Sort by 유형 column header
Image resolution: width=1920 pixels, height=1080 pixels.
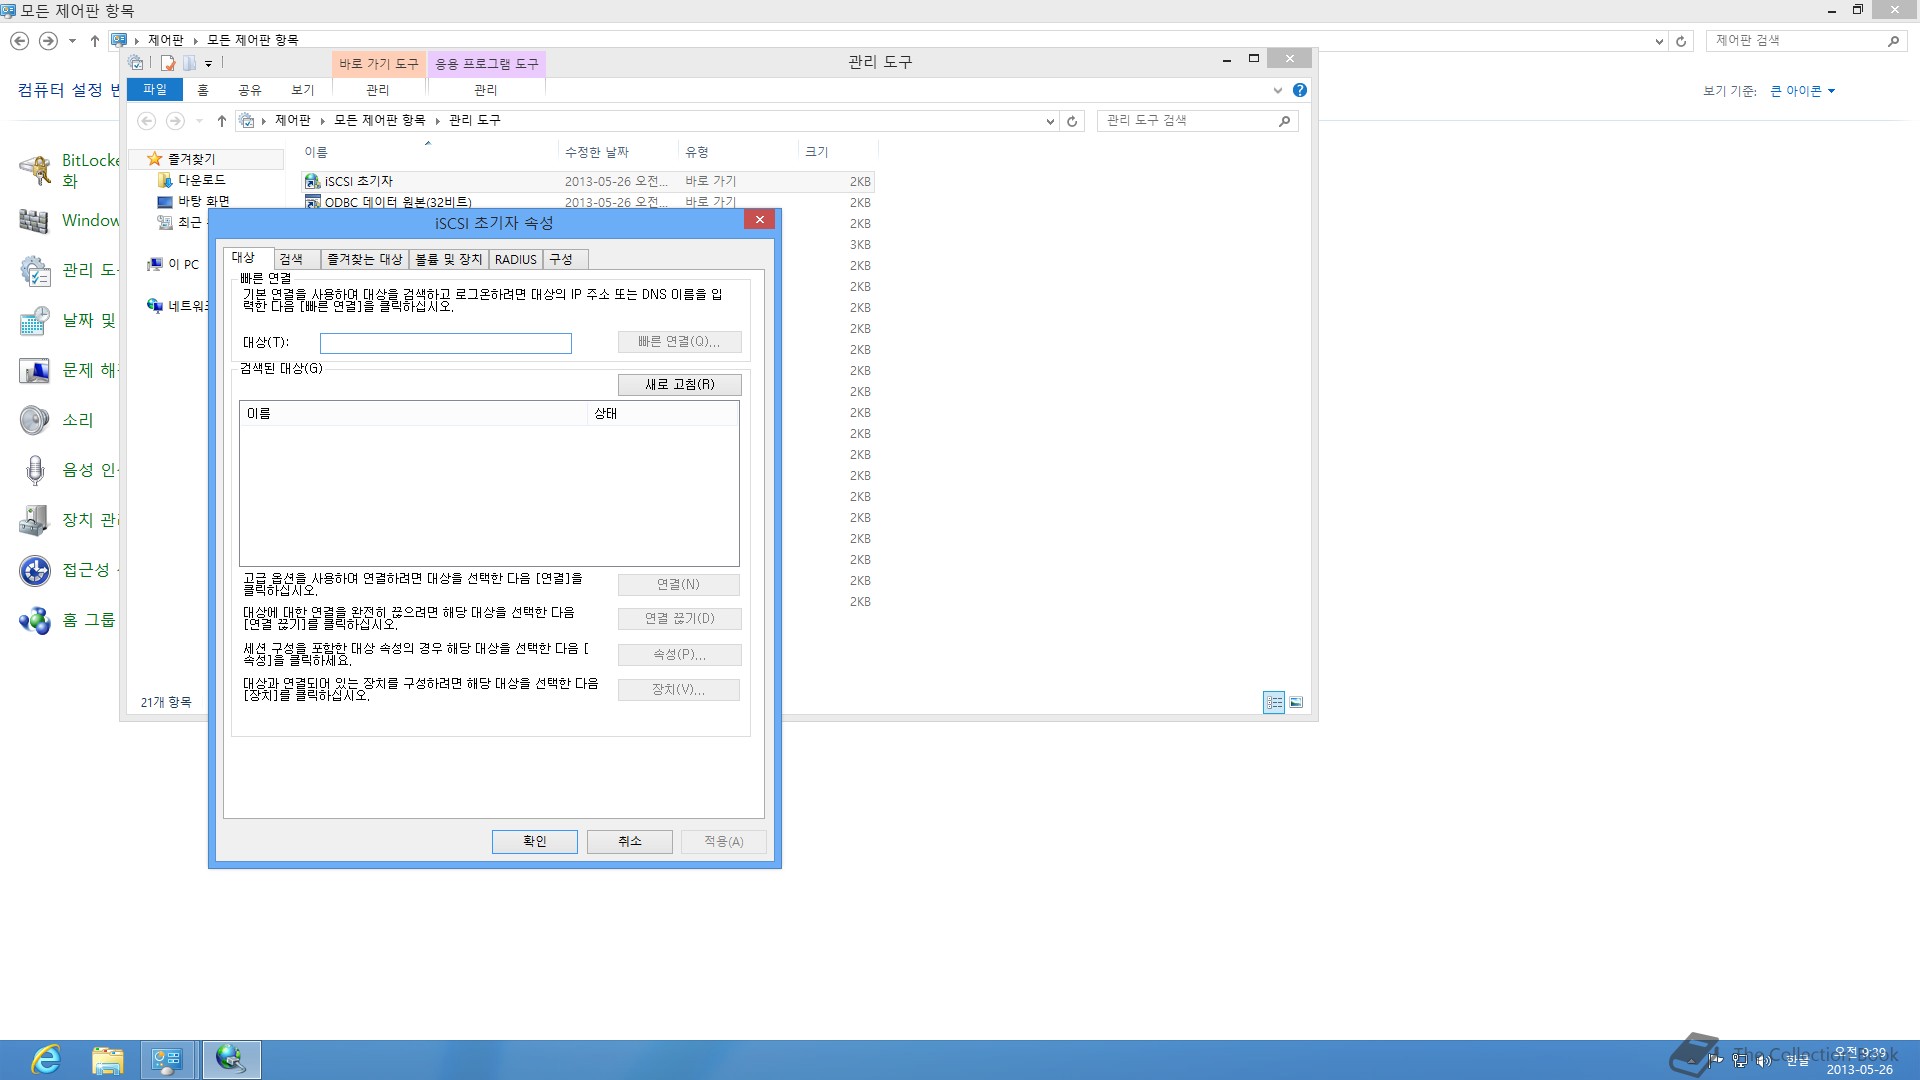(x=738, y=152)
